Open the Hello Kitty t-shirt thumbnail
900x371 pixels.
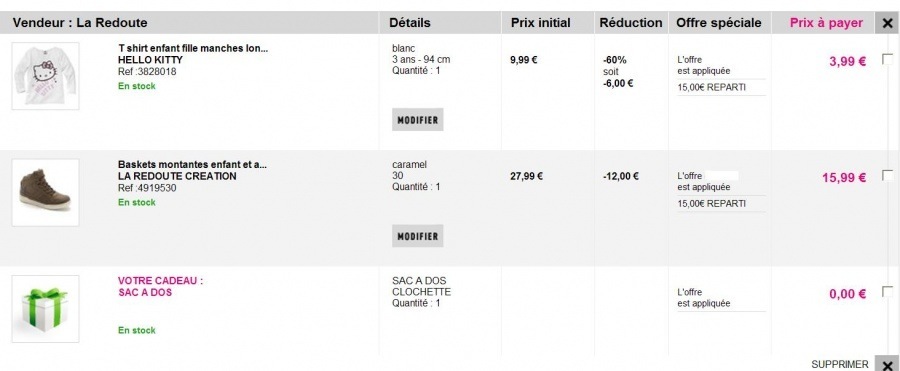click(x=45, y=76)
